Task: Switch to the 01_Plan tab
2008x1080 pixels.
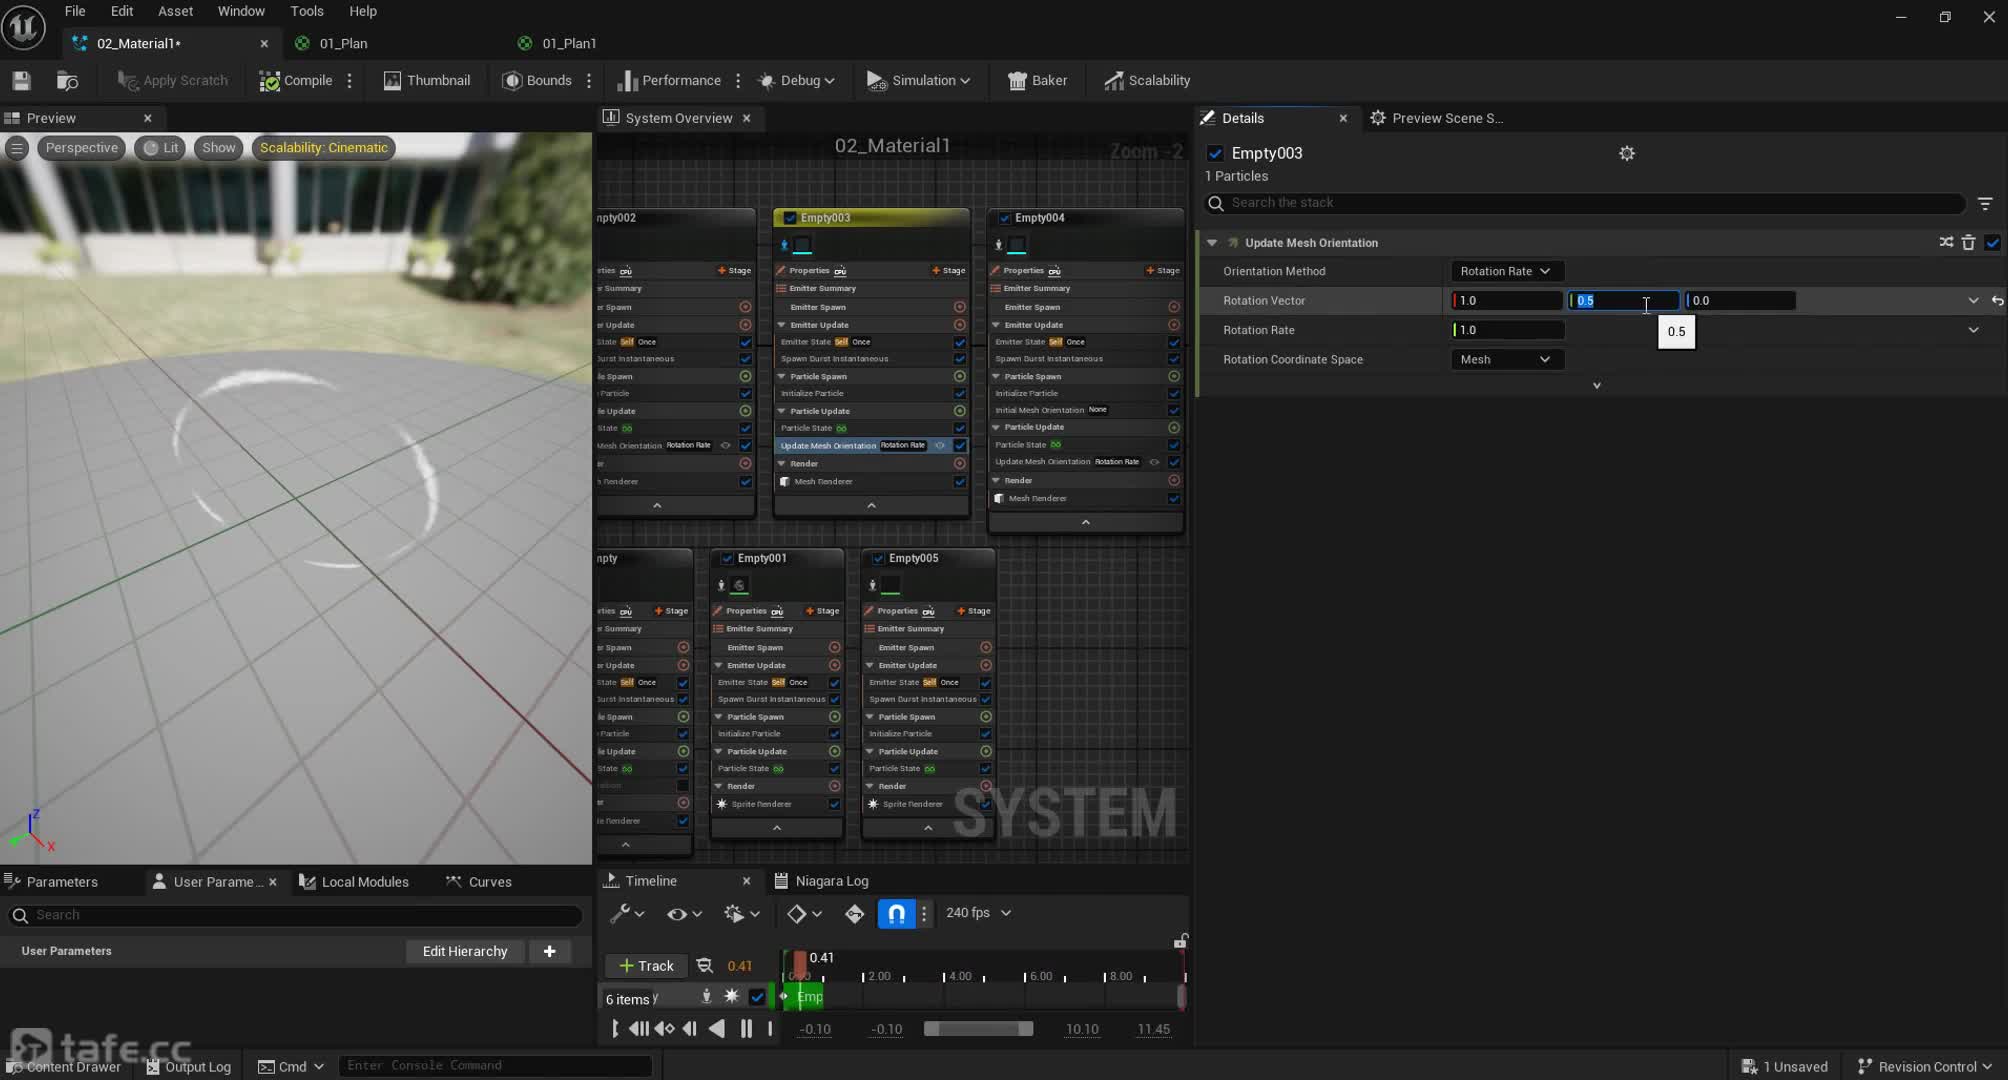Action: point(343,44)
